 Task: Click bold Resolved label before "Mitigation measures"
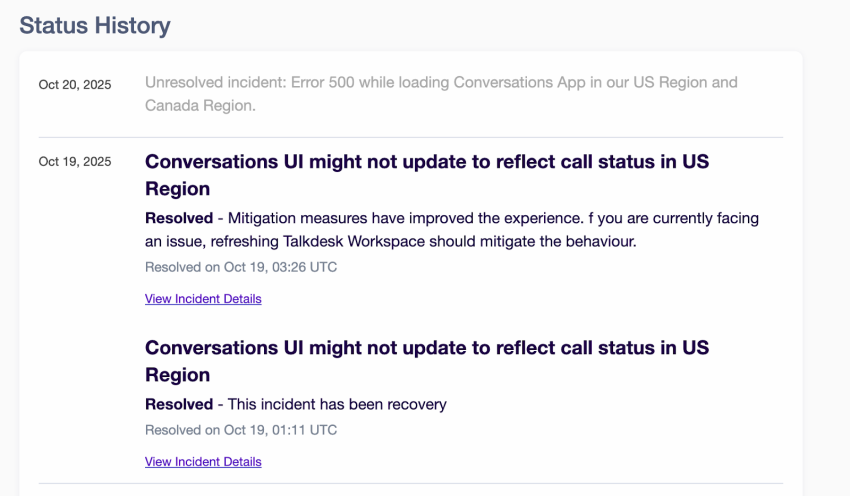click(x=179, y=218)
